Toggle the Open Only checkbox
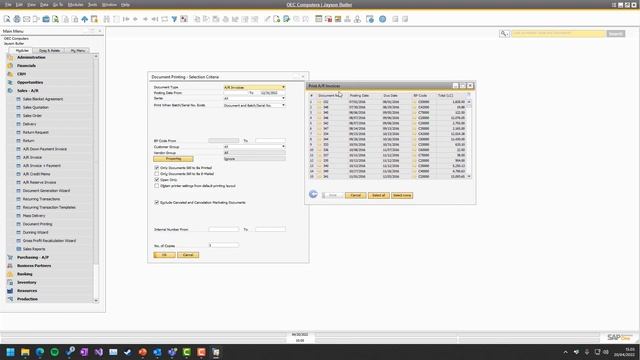 (x=156, y=180)
